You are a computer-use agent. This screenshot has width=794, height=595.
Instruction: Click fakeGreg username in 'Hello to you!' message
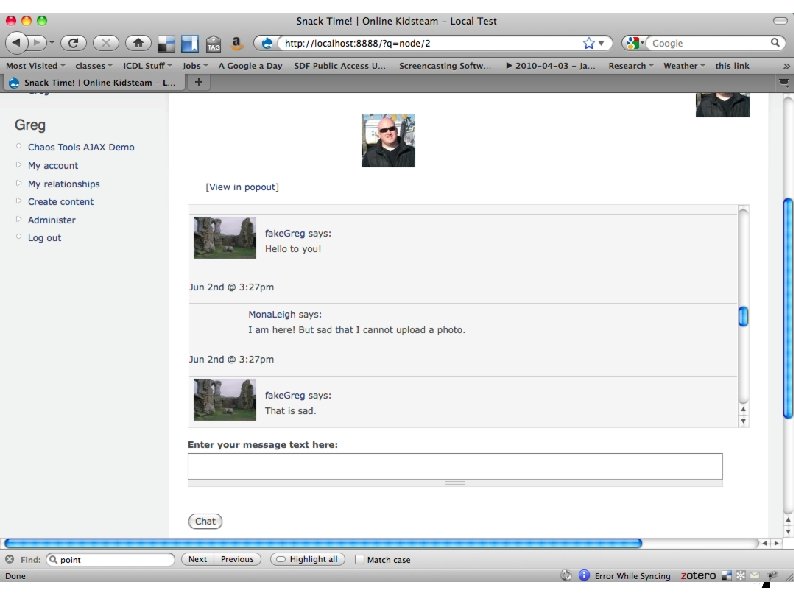click(x=285, y=233)
